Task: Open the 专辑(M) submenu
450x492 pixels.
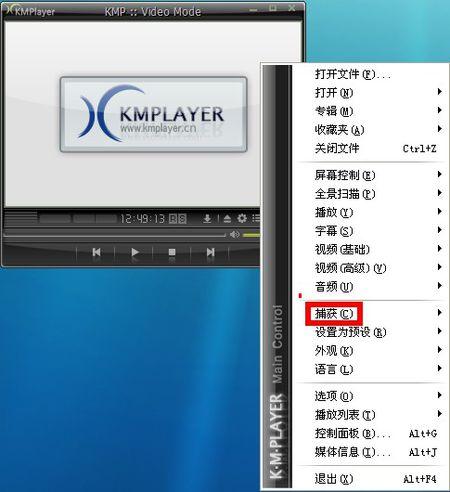Action: (x=371, y=111)
